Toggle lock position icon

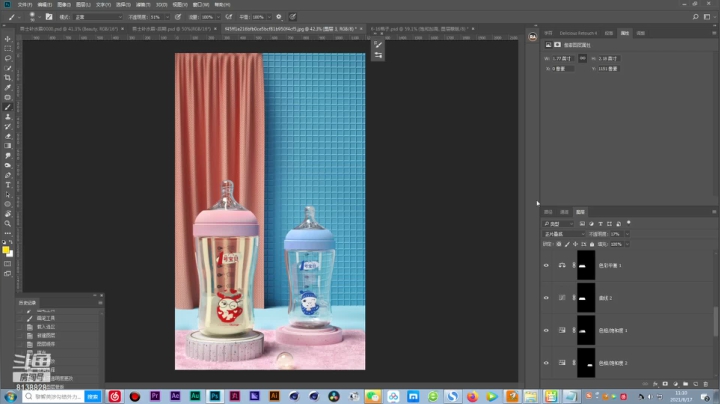pyautogui.click(x=575, y=244)
